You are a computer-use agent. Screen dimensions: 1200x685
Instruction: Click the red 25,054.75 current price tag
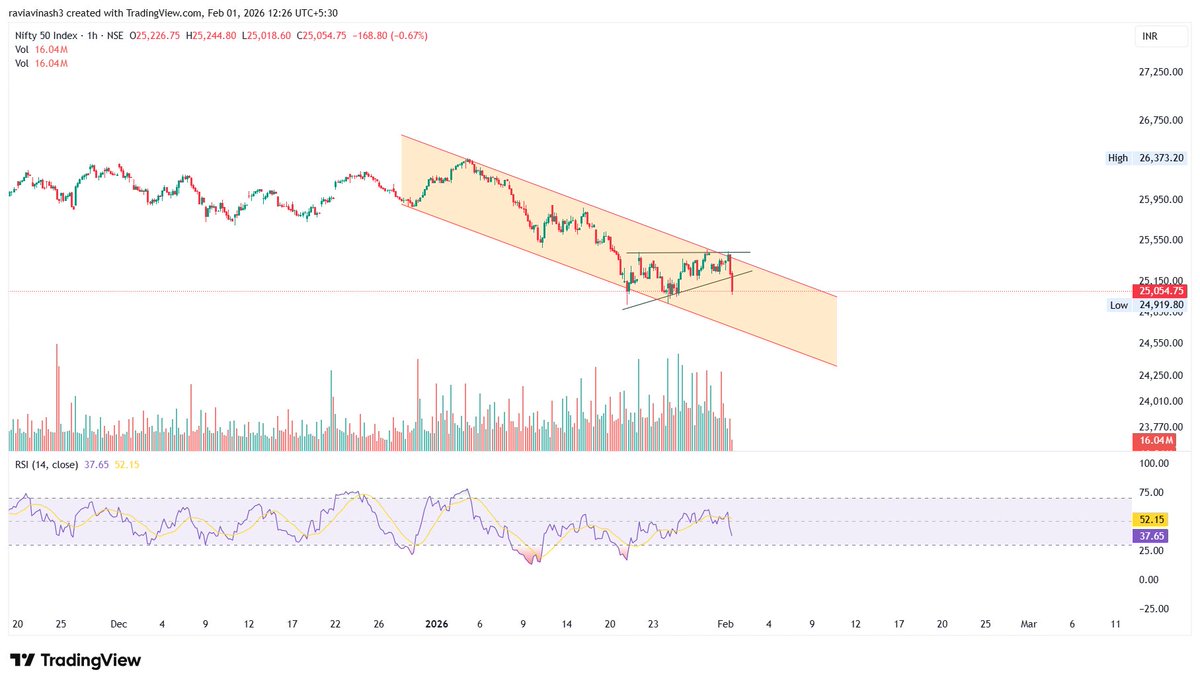(x=1159, y=291)
